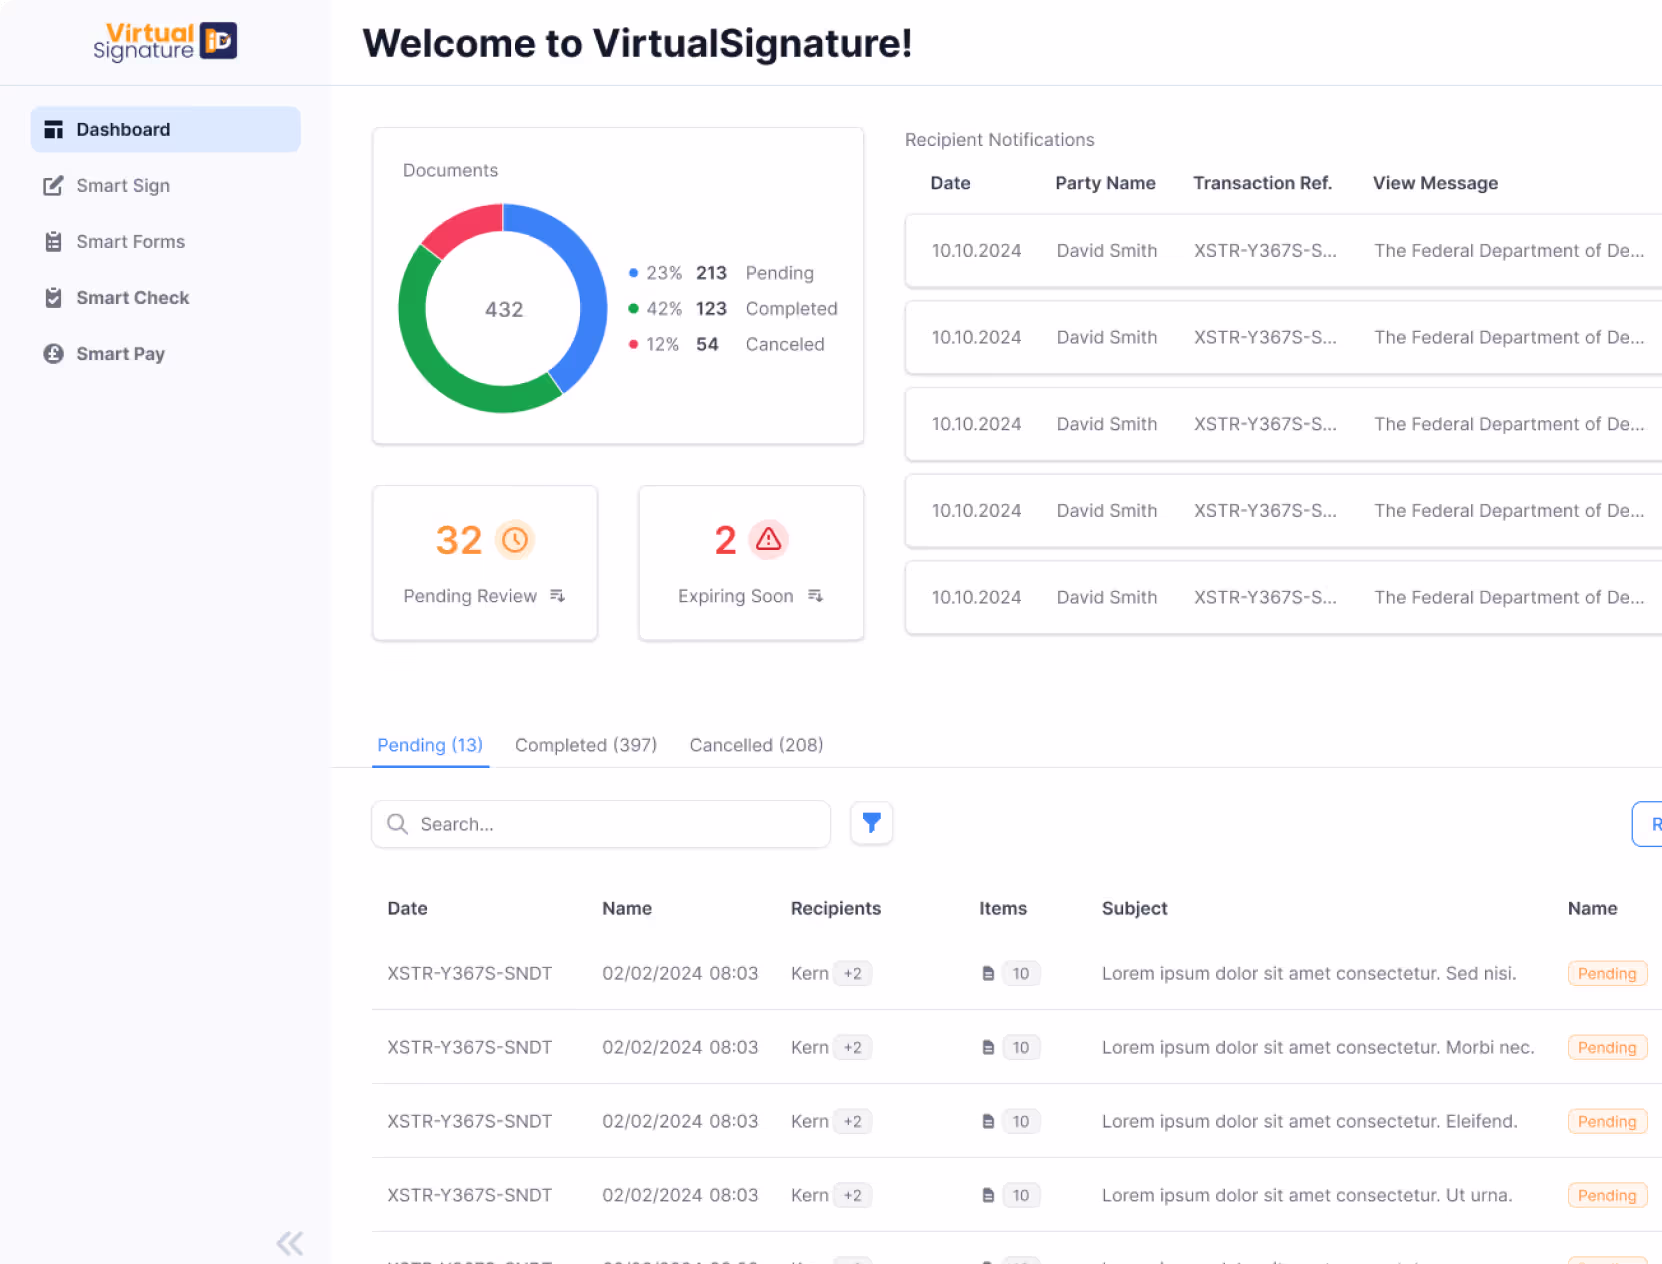Open the first recipient notification row
This screenshot has width=1662, height=1264.
1284,251
